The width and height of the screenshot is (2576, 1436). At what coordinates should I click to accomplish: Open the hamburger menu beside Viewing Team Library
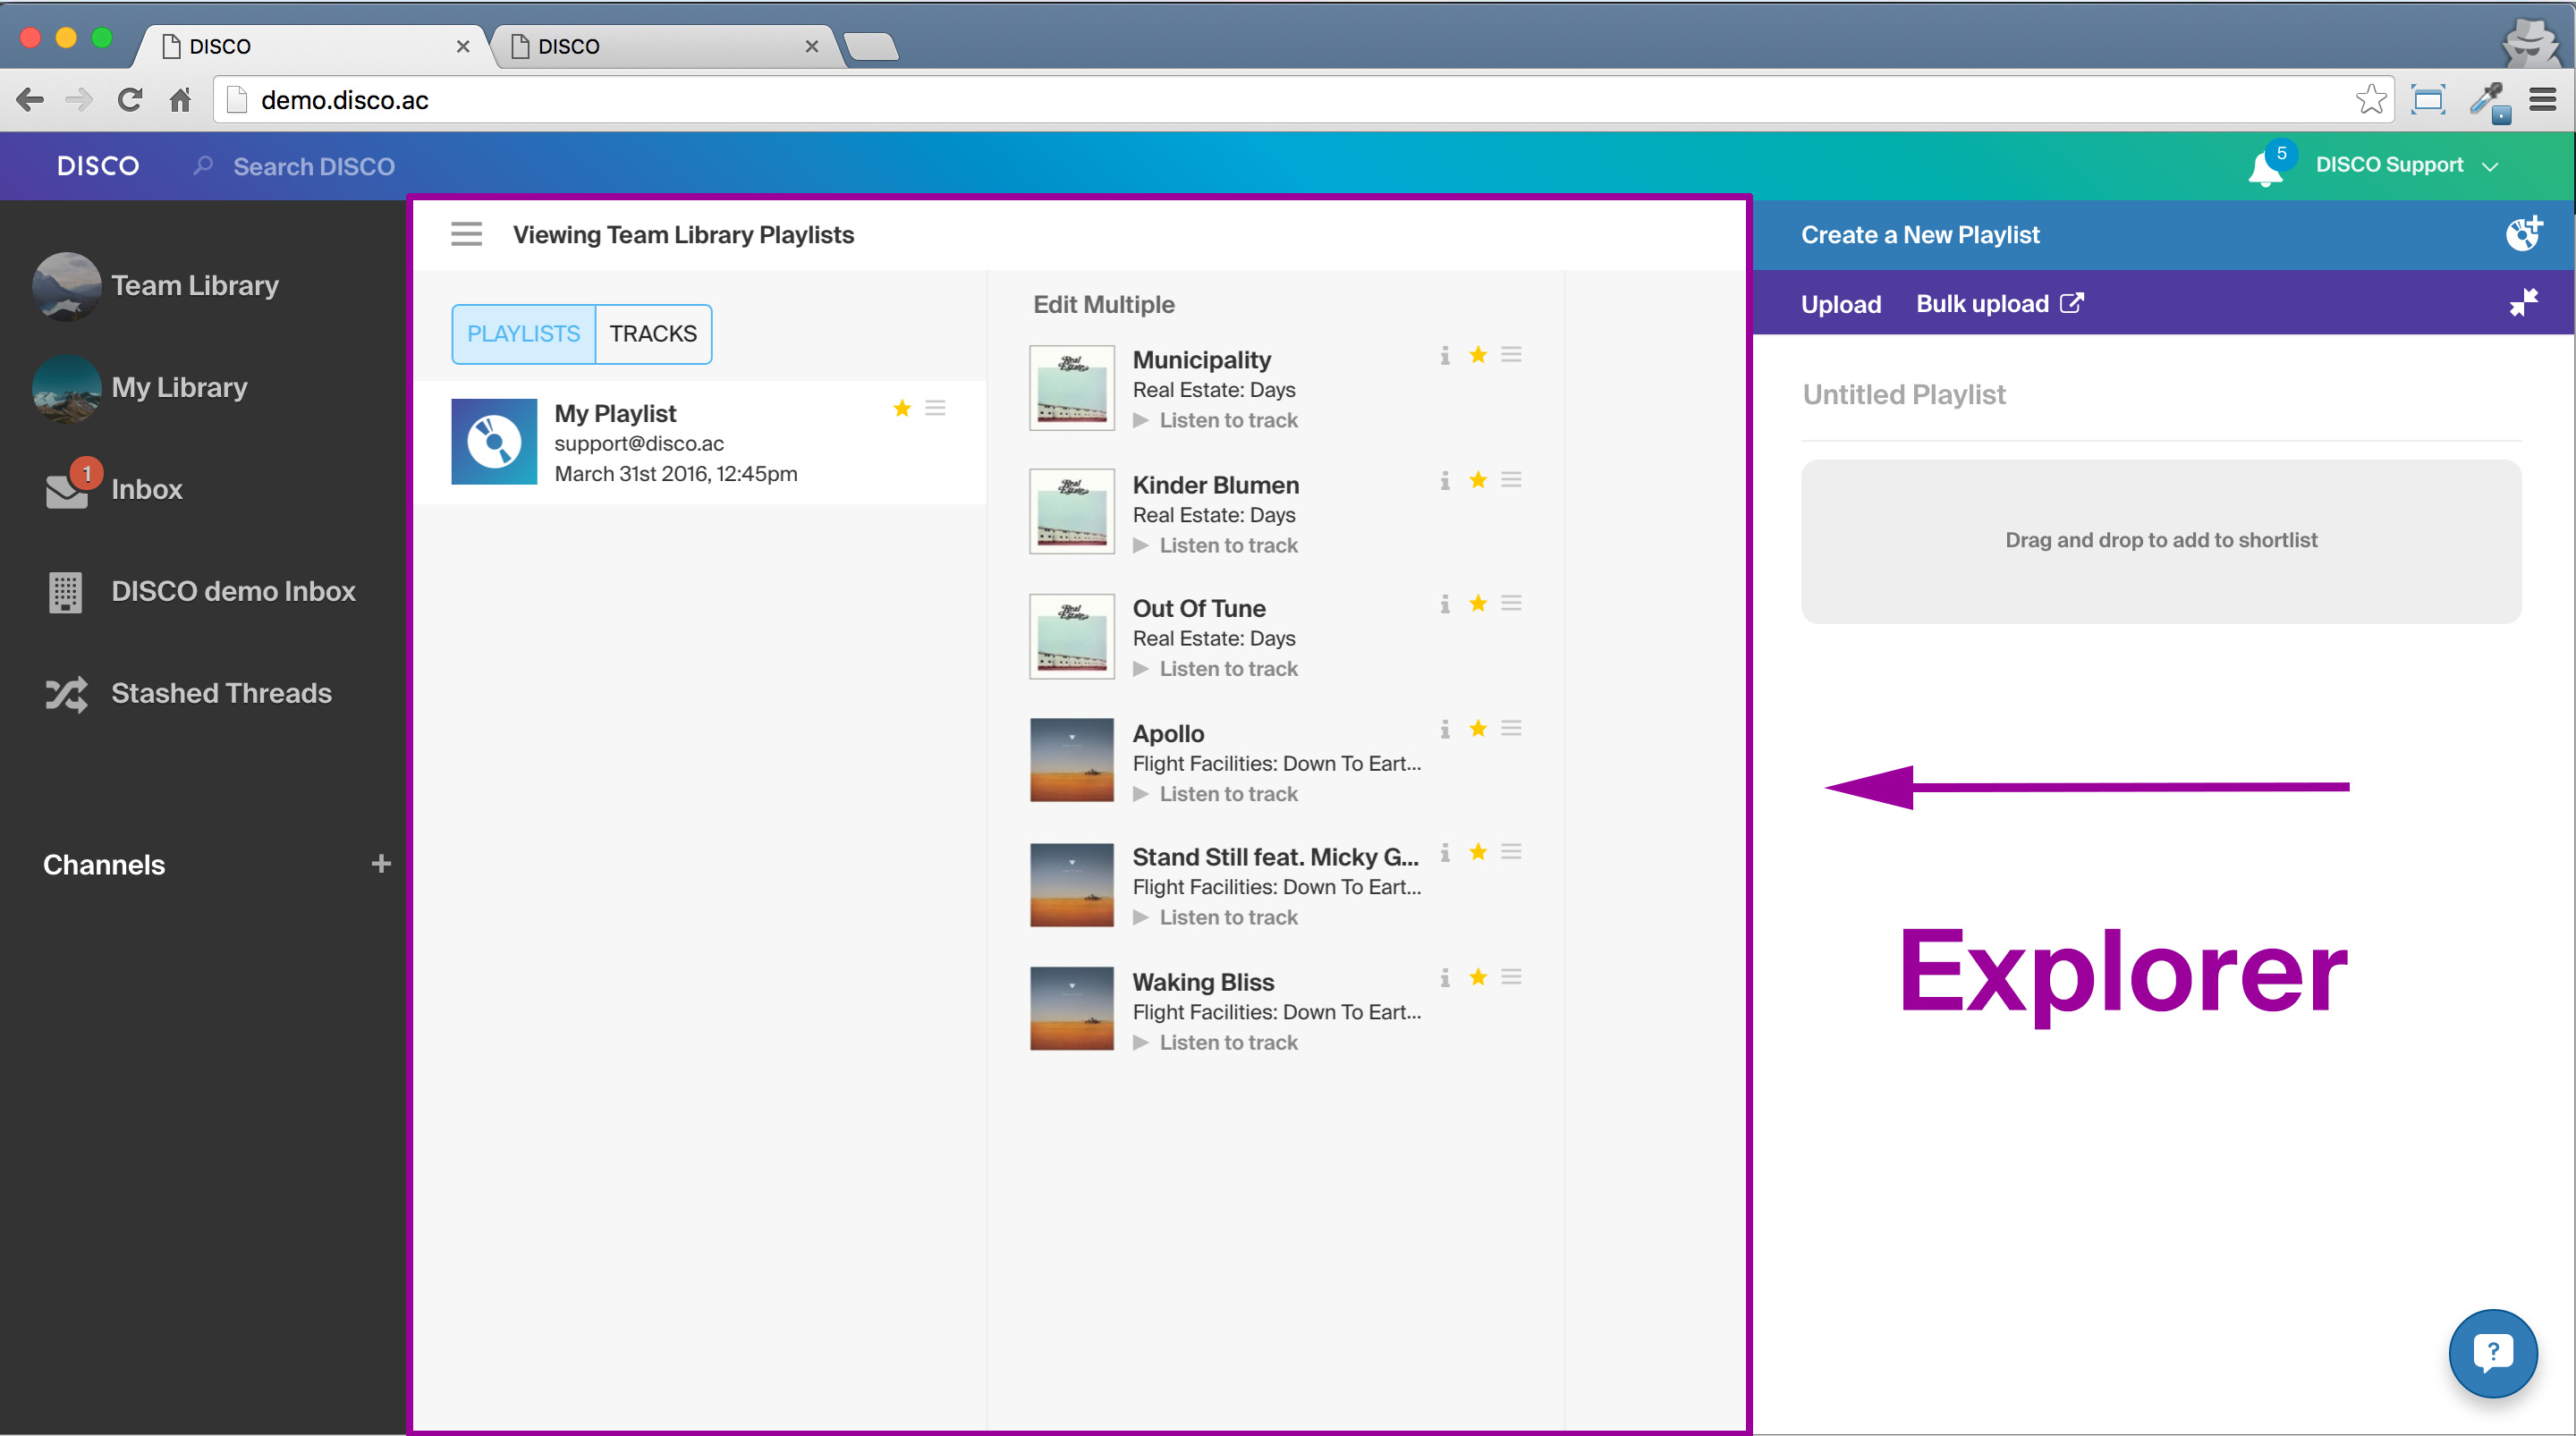tap(466, 234)
